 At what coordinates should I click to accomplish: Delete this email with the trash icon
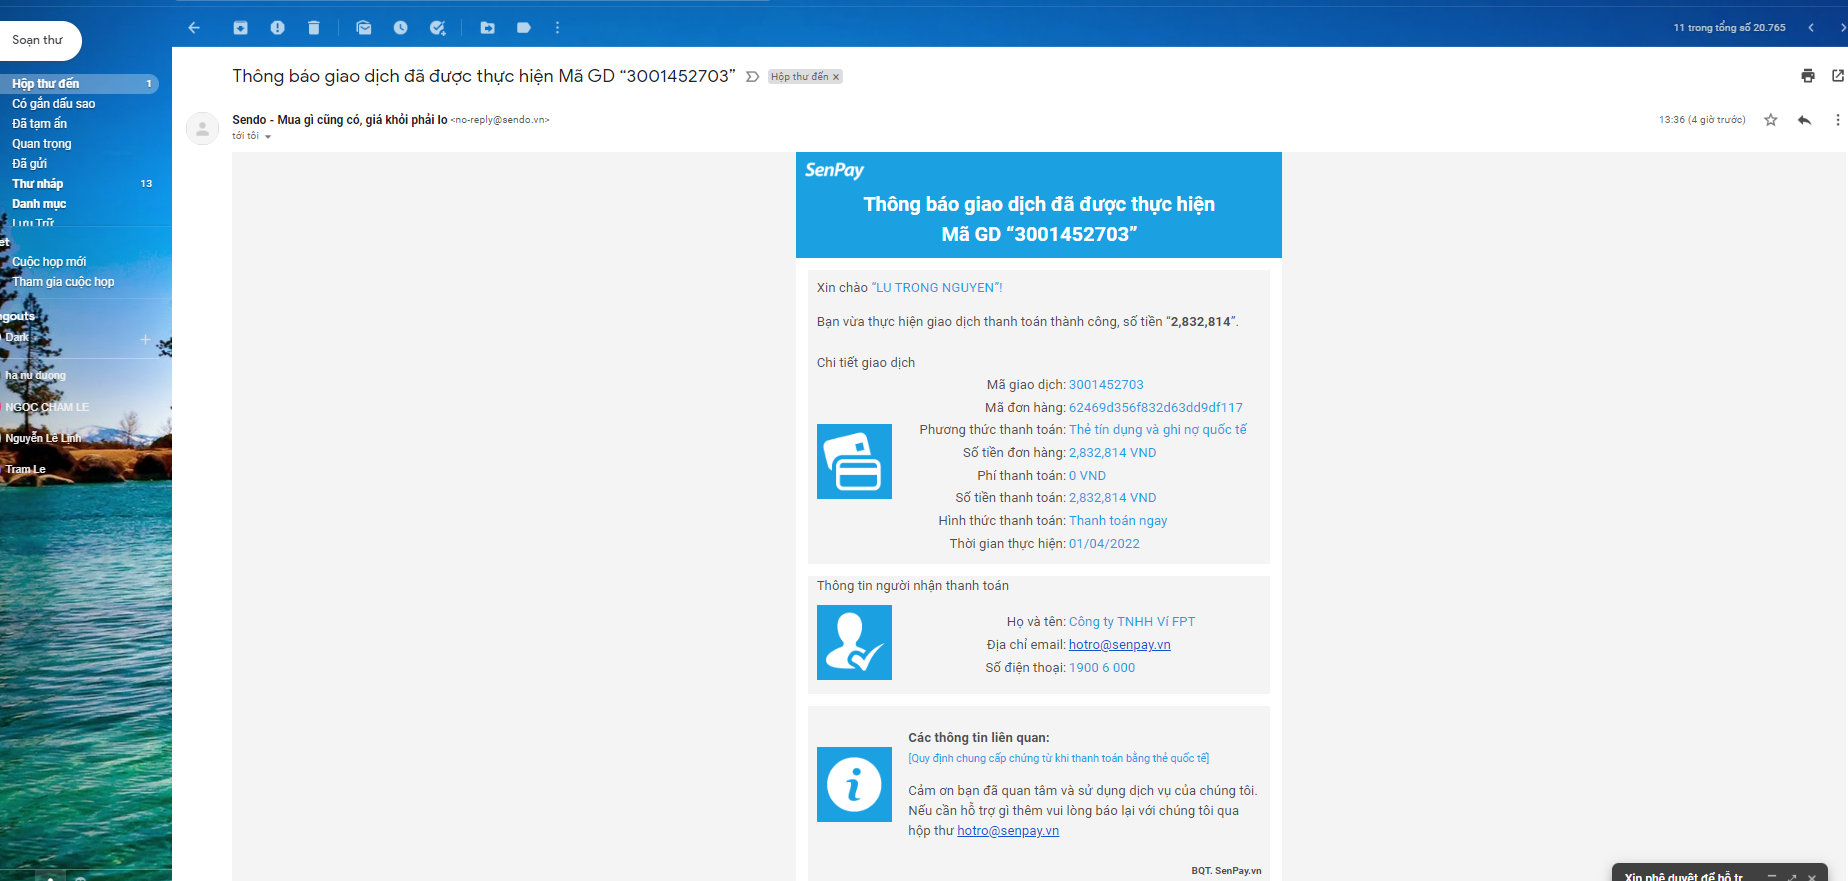tap(314, 28)
